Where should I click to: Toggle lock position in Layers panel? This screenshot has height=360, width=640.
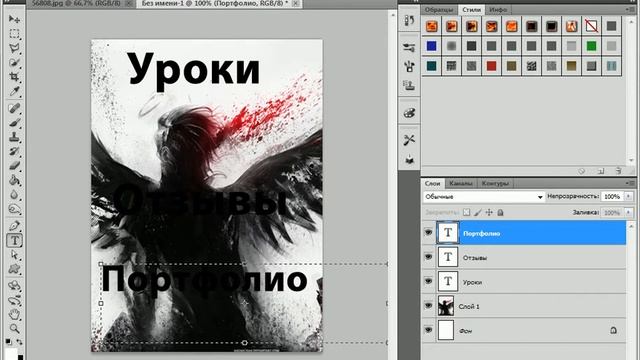coord(489,212)
